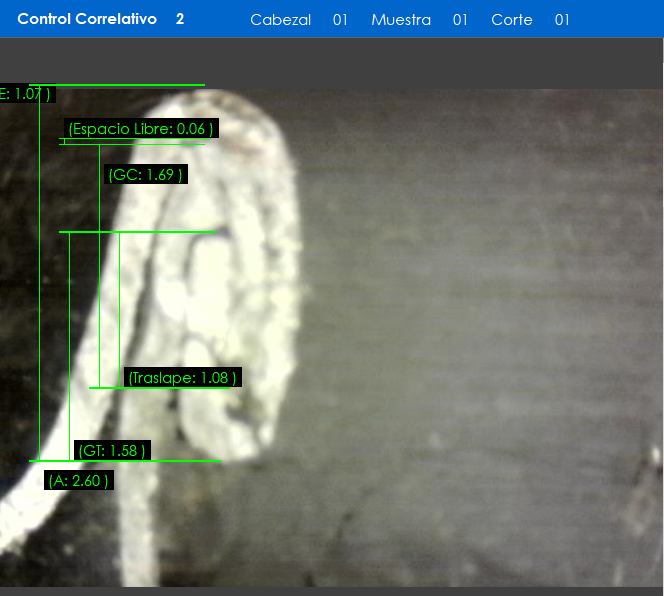Click the Control Correlativo header label
Screen dimensions: 664x596
coord(87,19)
